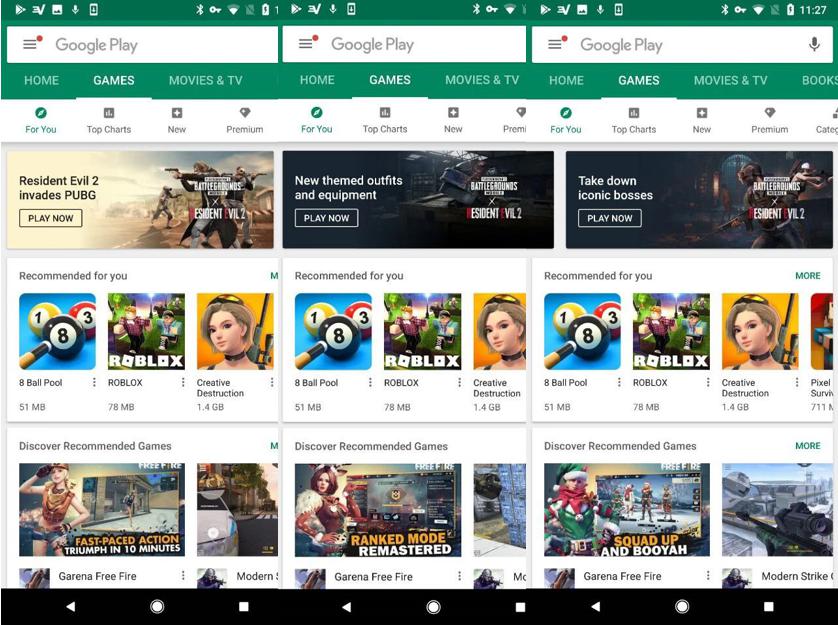Open hamburger menu in left phone screen

point(30,44)
